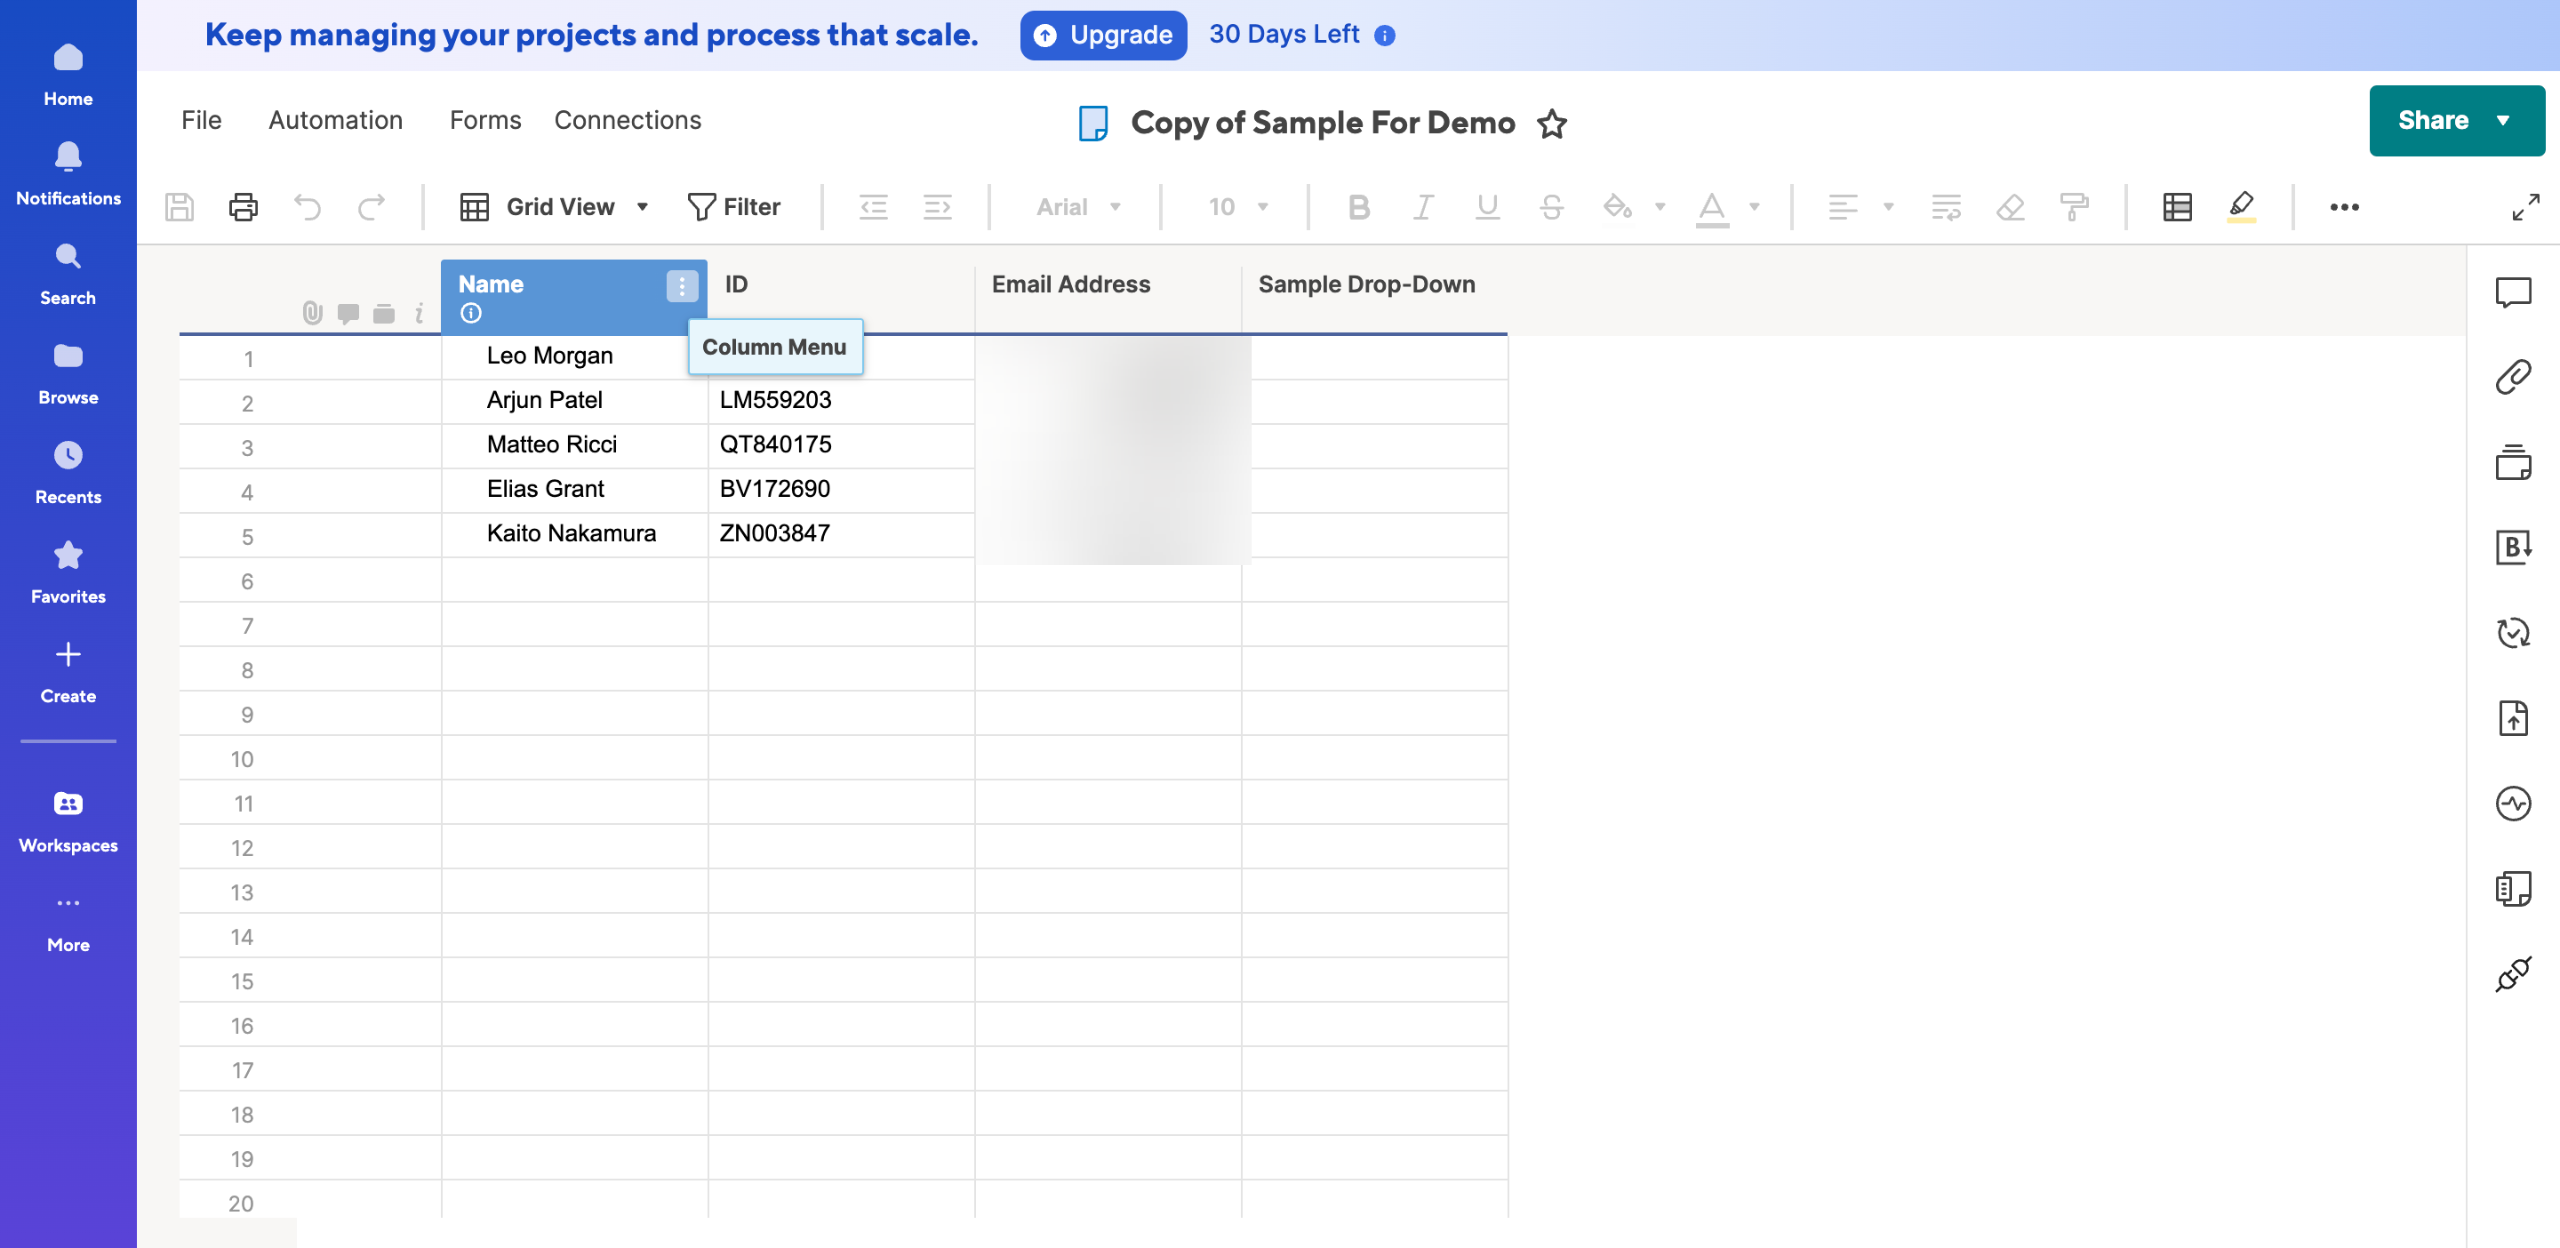Screen dimensions: 2560x1248
Task: Click the Upgrade button
Action: pos(1103,35)
